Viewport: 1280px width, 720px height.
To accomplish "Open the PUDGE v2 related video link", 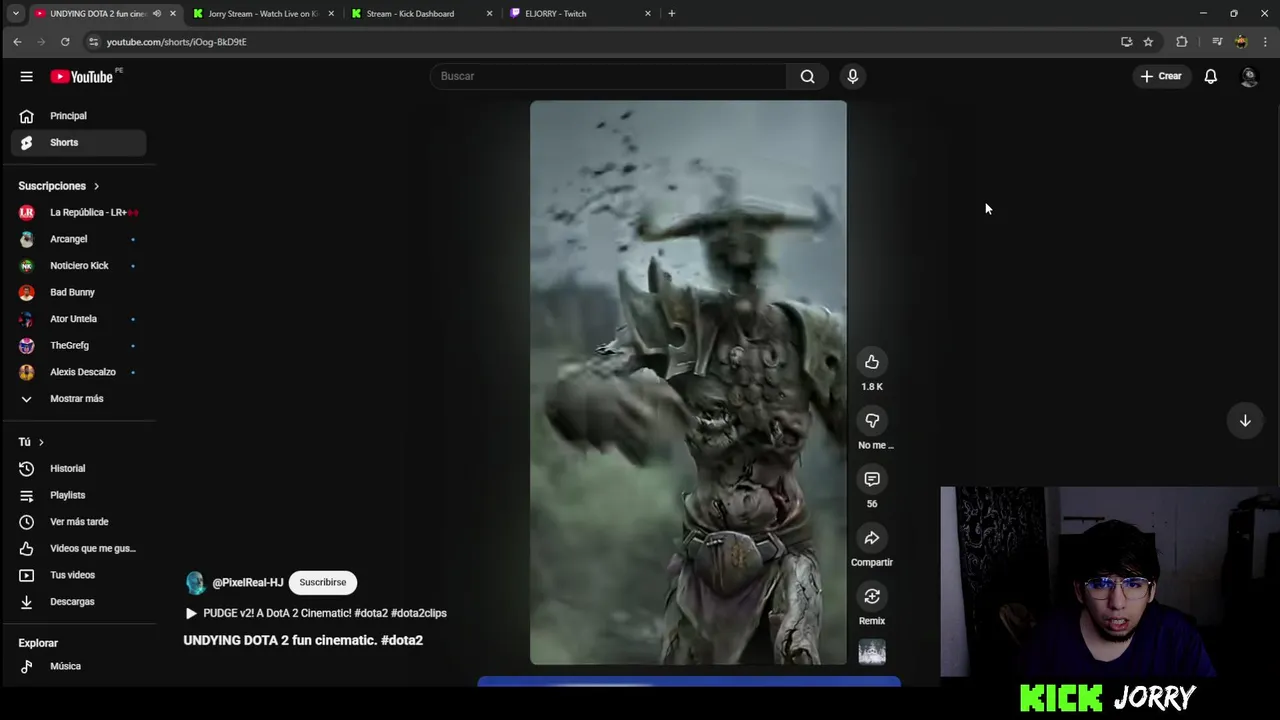I will click(x=316, y=613).
